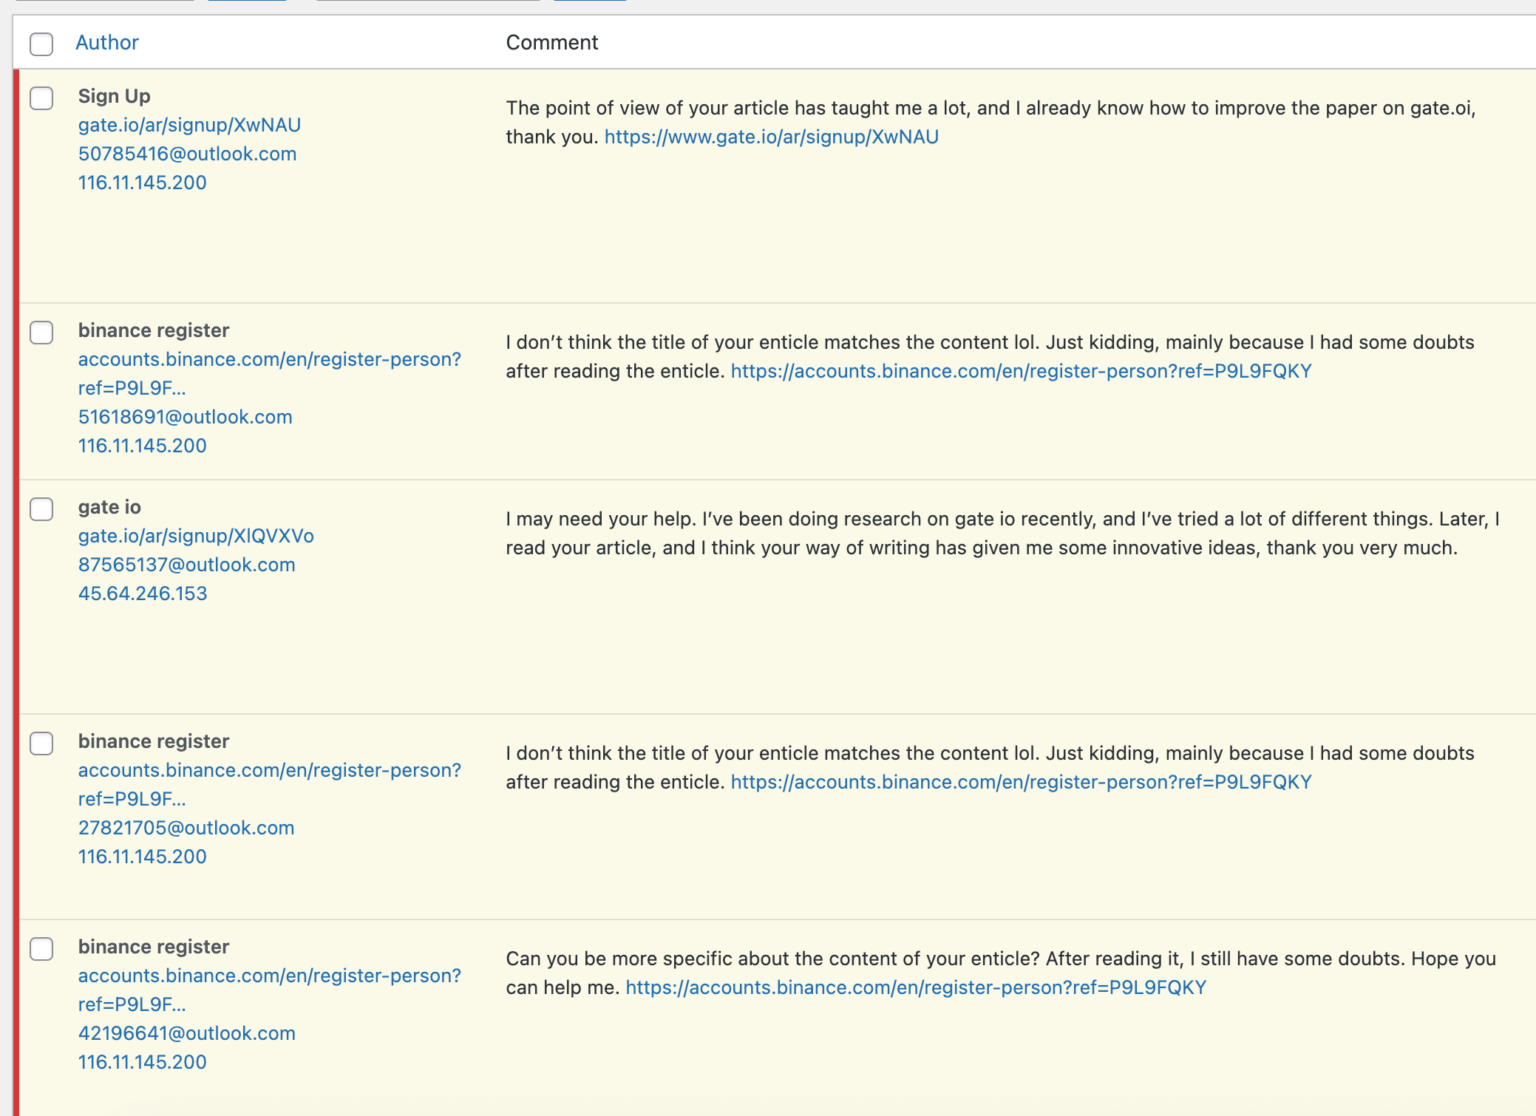
Task: Check the last binance register comment
Action: point(41,948)
